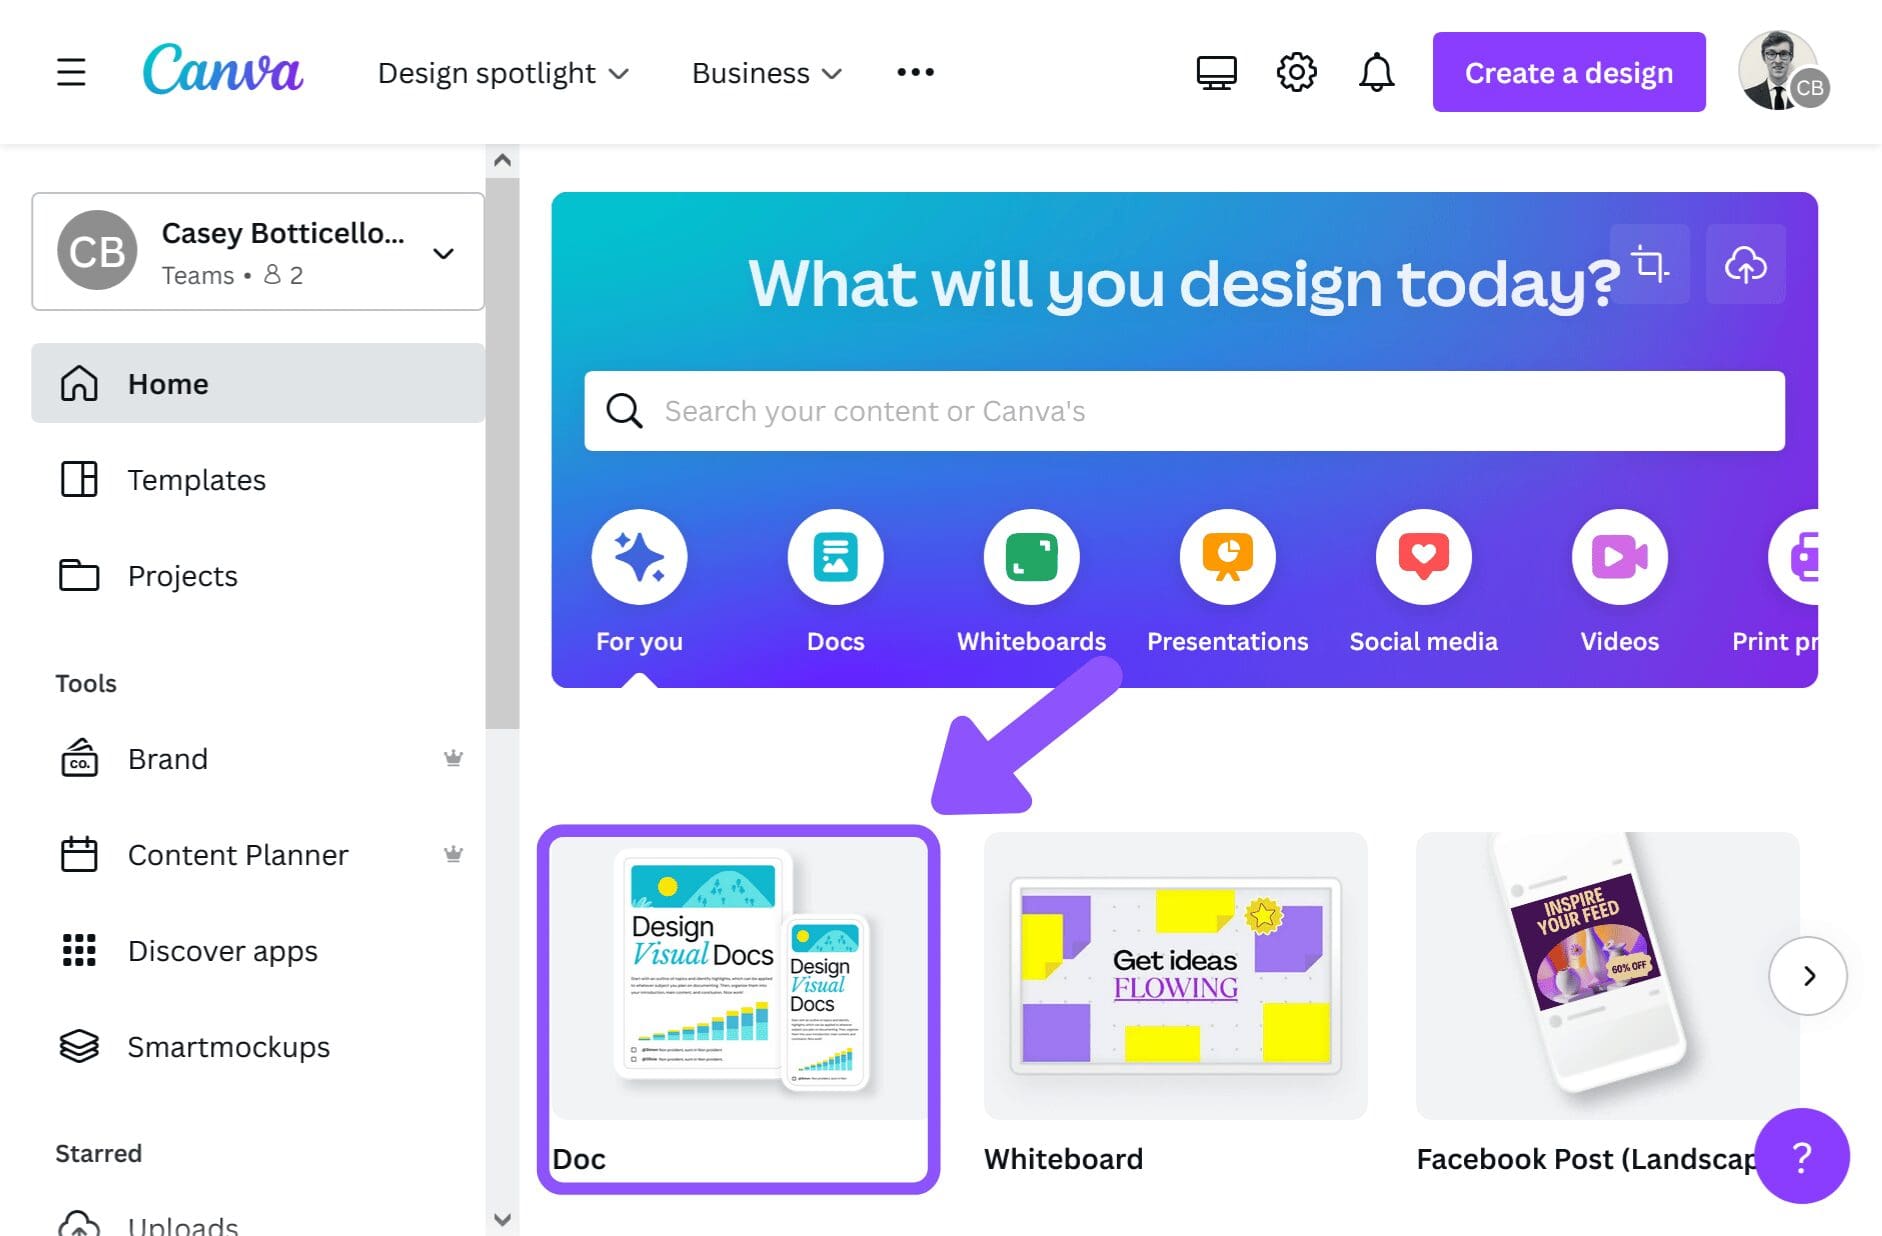Open Content Planner in sidebar

[x=258, y=854]
